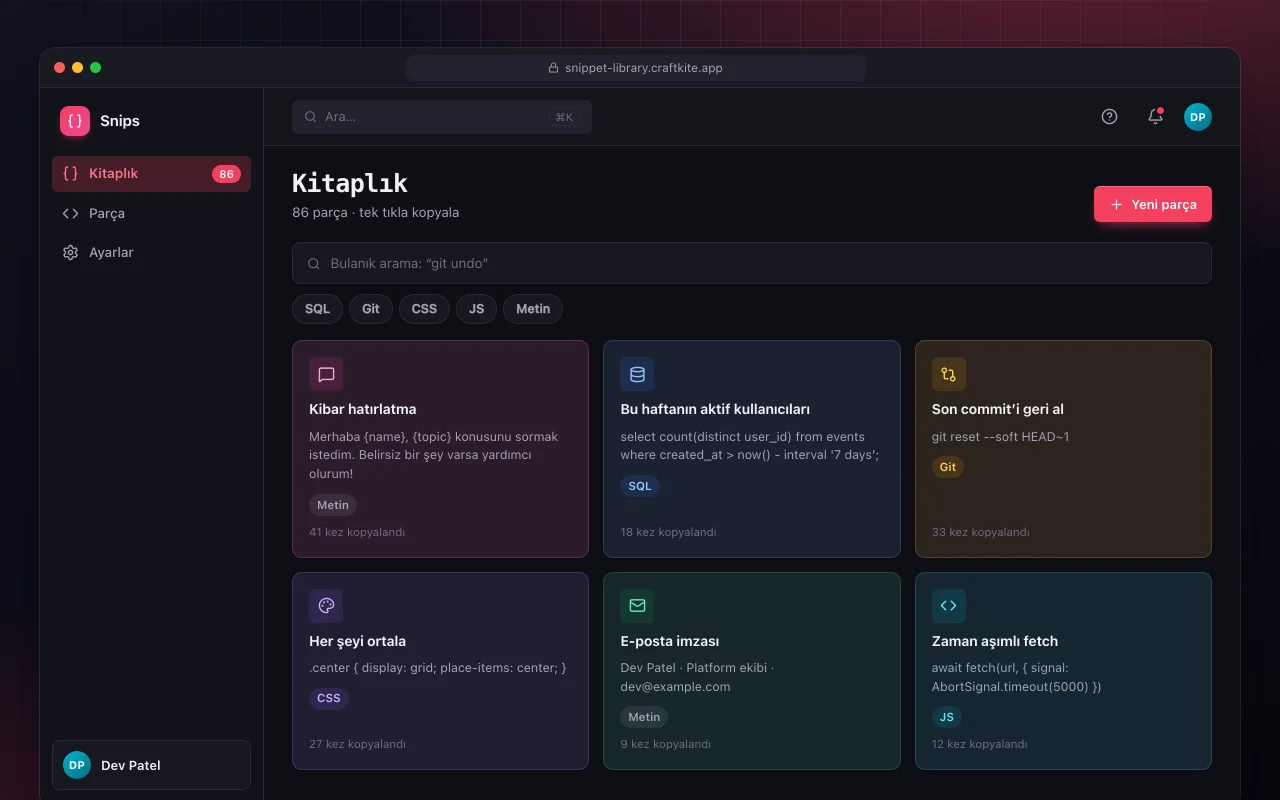Click the Yeni parça button

pyautogui.click(x=1153, y=204)
